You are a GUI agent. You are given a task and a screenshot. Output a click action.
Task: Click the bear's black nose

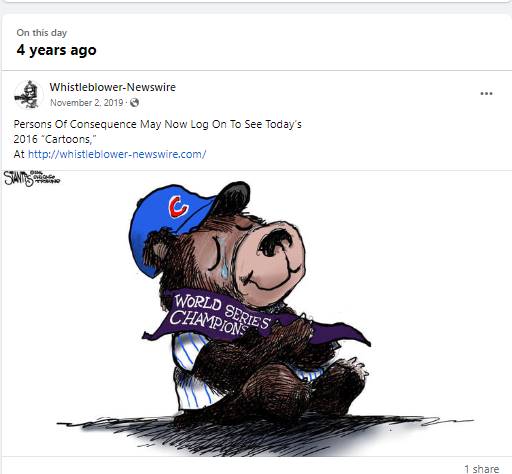276,242
